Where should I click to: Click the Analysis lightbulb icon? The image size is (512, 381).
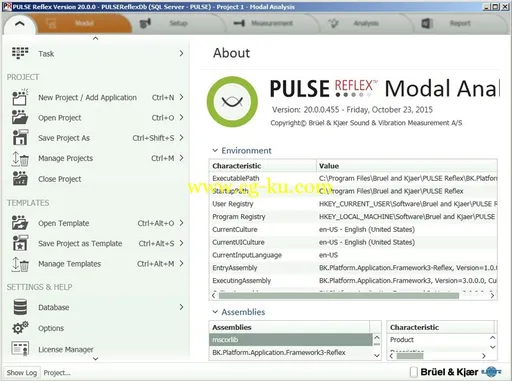coord(333,23)
